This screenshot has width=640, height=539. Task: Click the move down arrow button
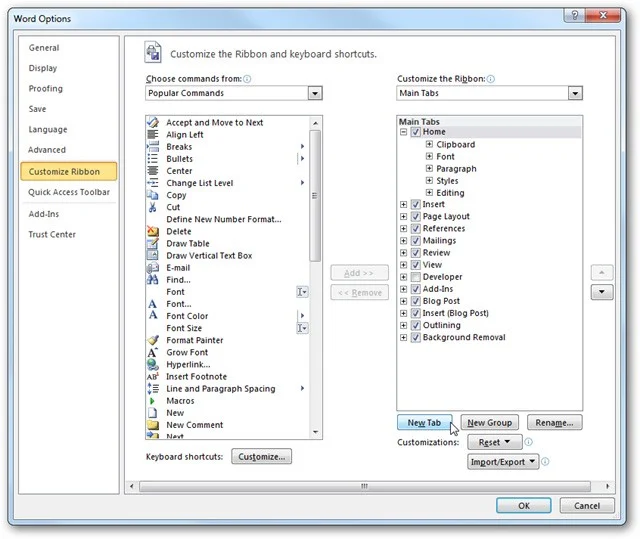pyautogui.click(x=602, y=292)
